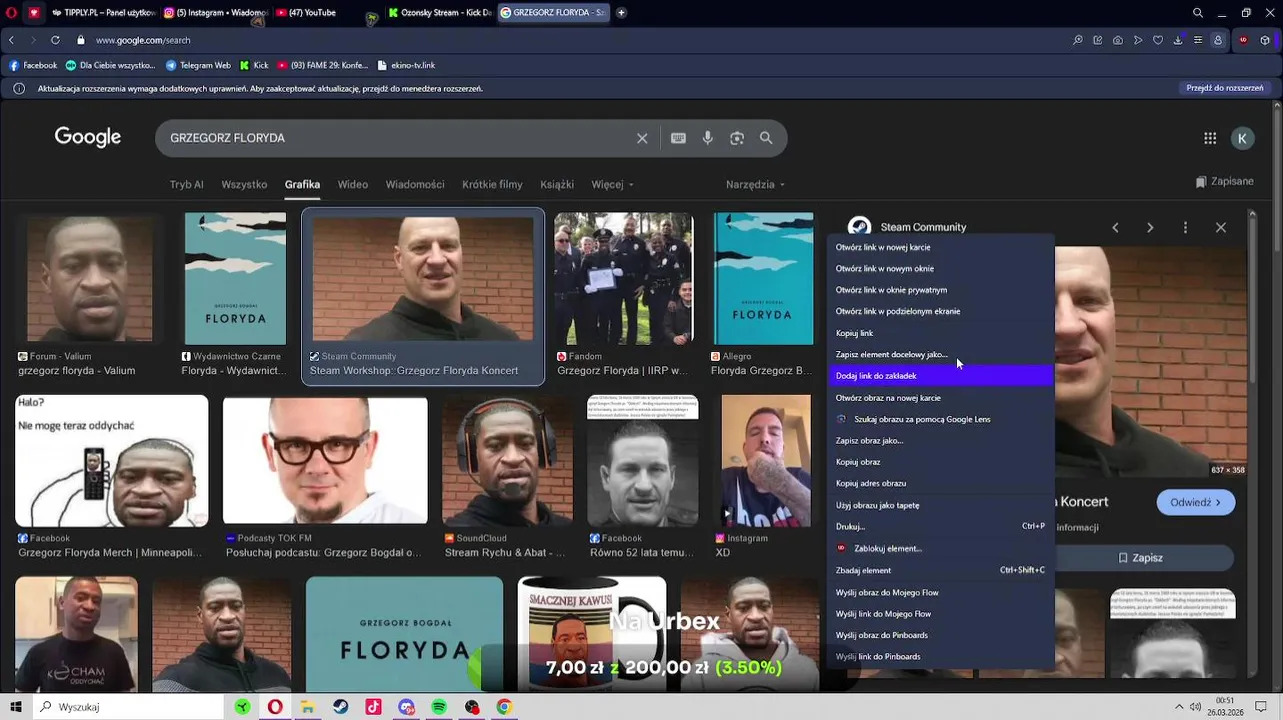1283x720 pixels.
Task: Open the Steam taskbar icon
Action: point(341,707)
